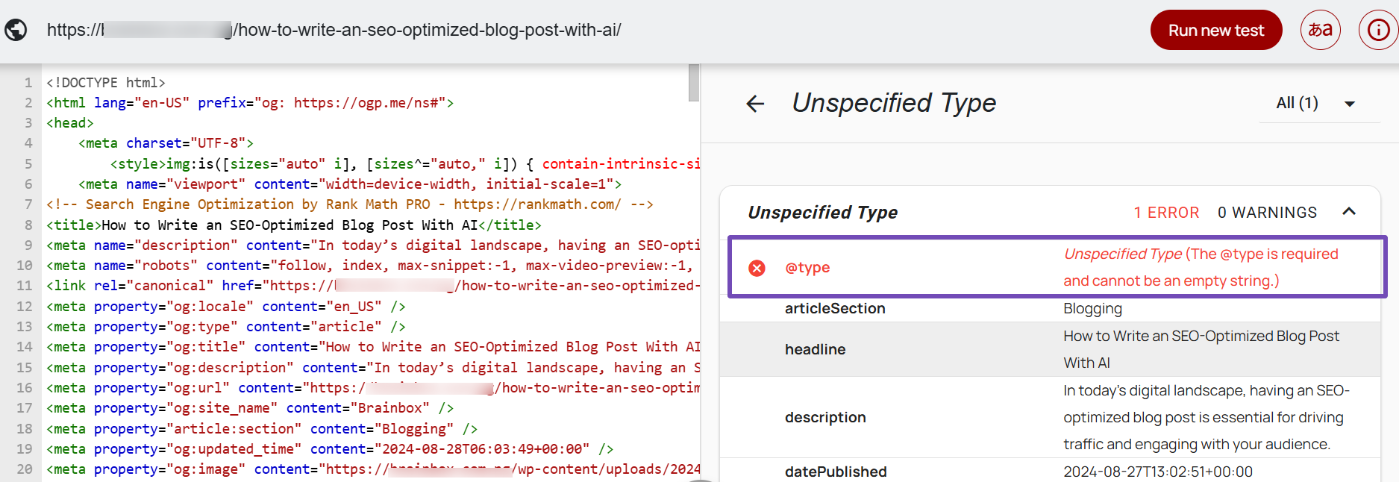
Task: Select the datePublished property row
Action: click(1050, 471)
